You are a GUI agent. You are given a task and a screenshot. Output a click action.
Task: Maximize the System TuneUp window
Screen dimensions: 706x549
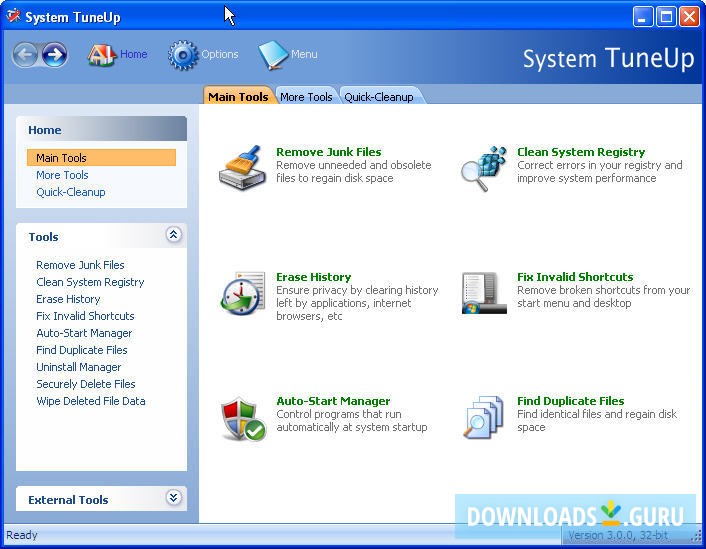tap(666, 17)
